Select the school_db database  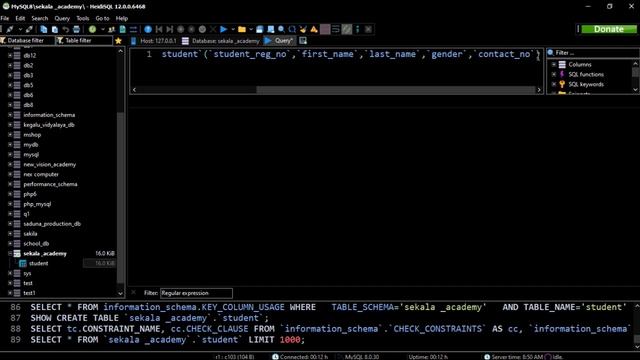tap(36, 244)
